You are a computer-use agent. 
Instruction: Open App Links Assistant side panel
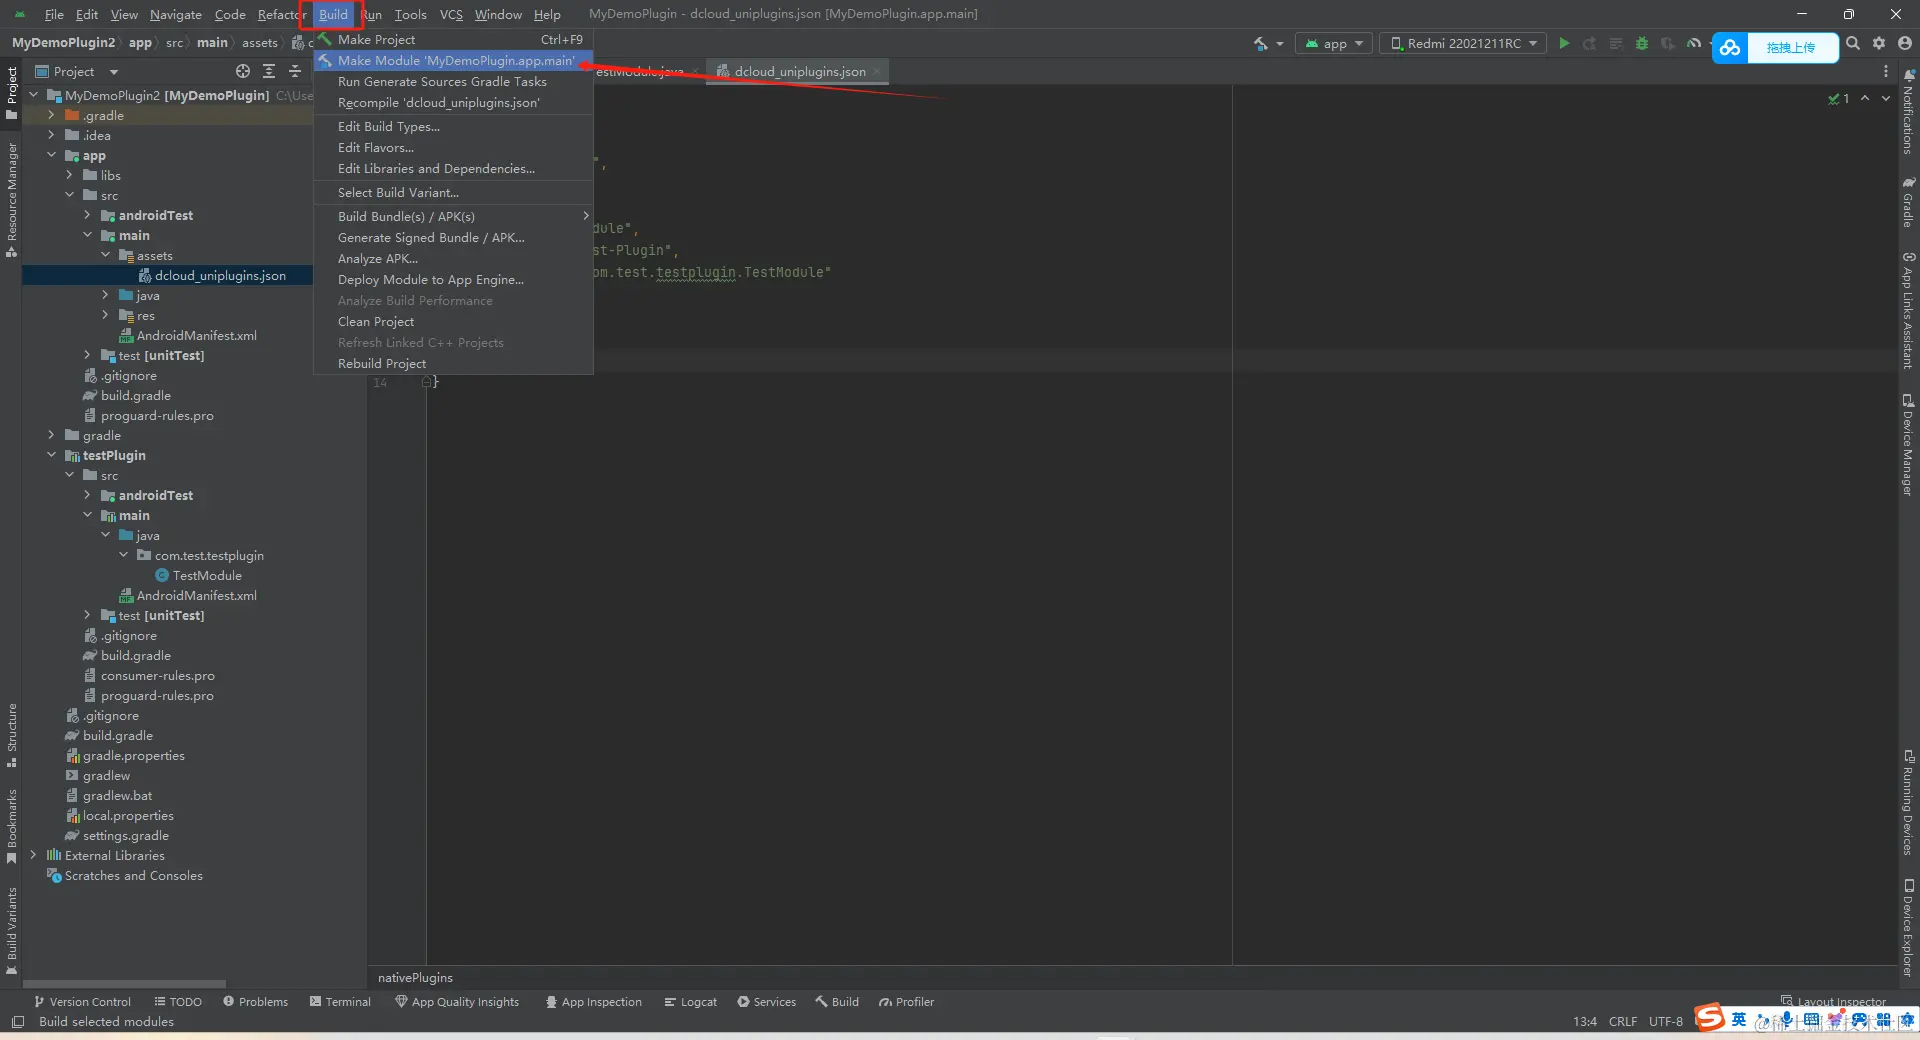tap(1909, 310)
